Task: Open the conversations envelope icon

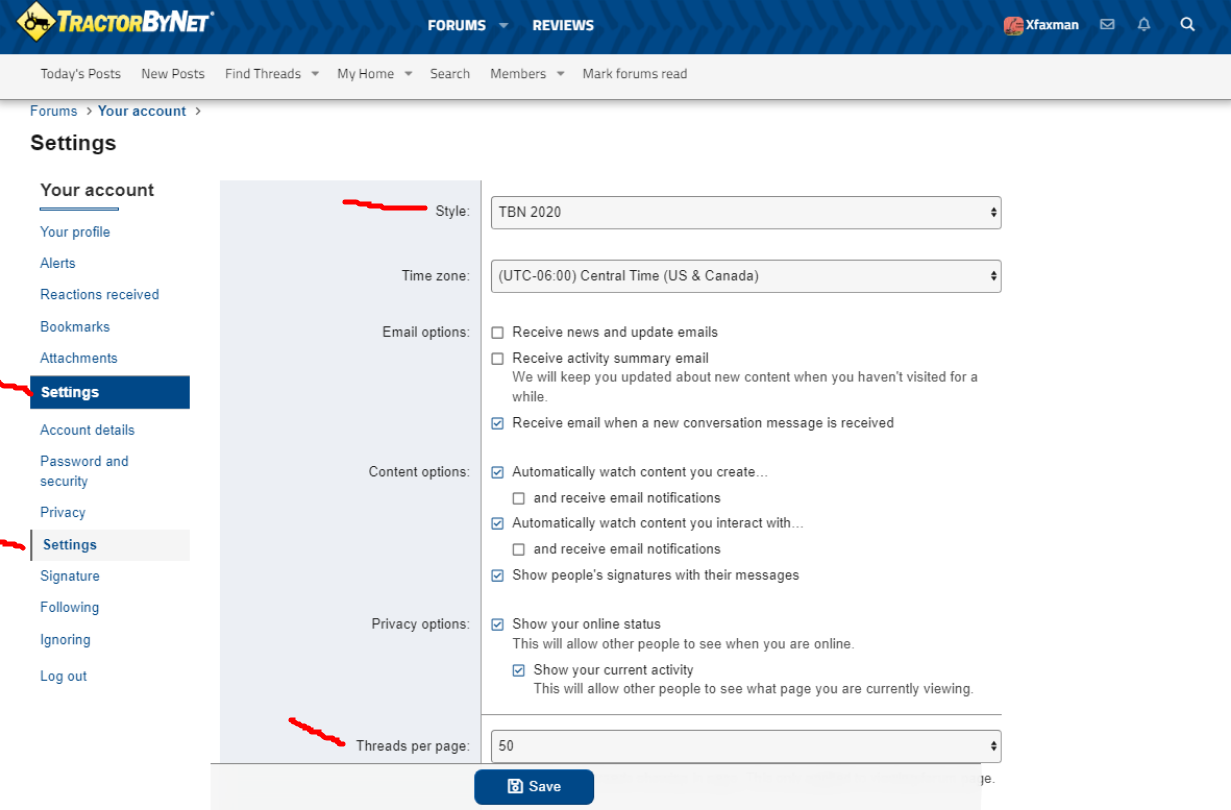Action: pos(1107,25)
